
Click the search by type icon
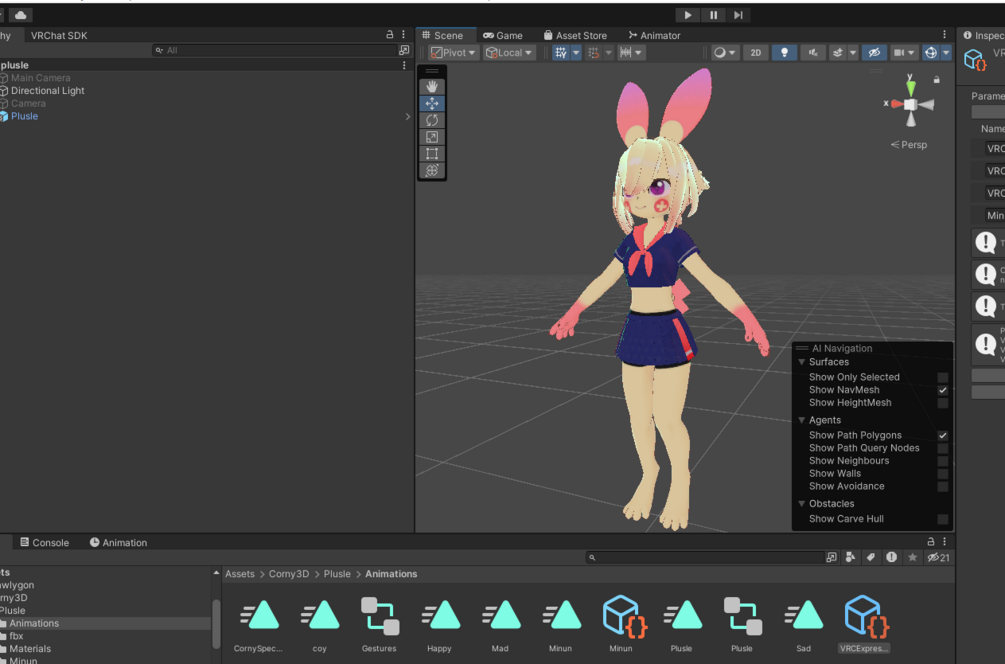coord(851,558)
